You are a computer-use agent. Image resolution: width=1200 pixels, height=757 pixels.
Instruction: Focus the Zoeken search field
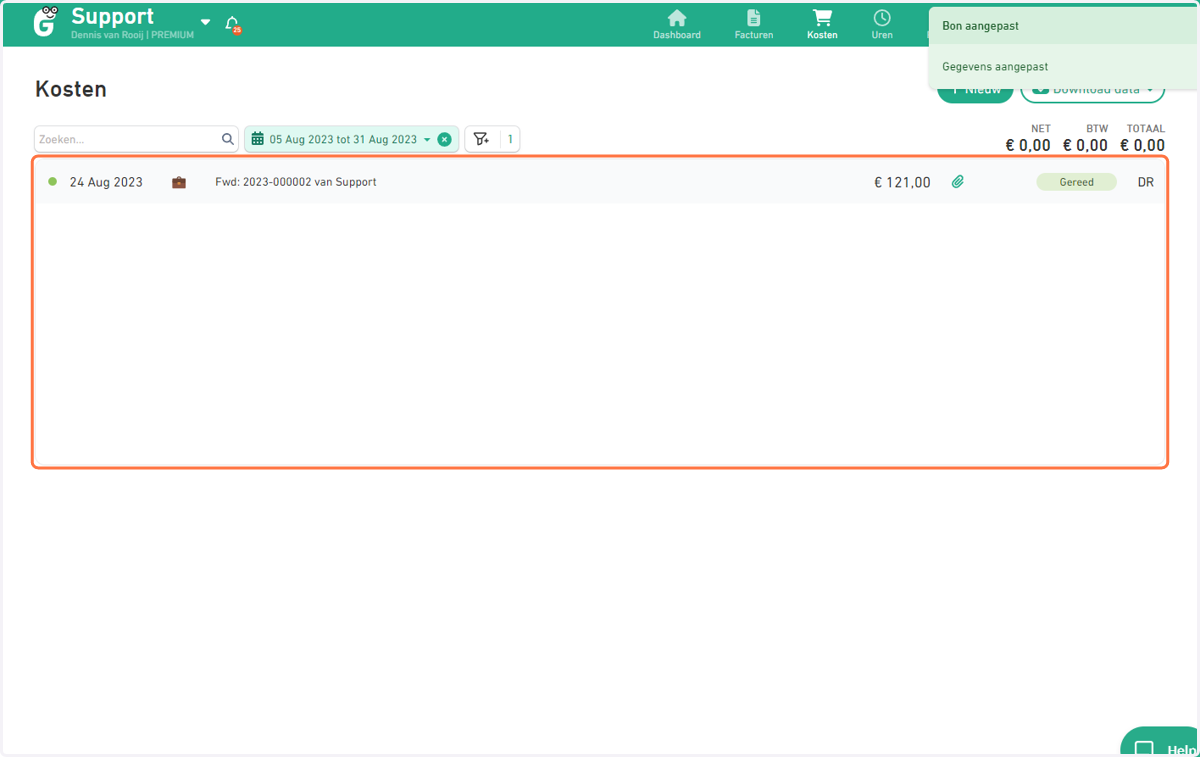pyautogui.click(x=136, y=139)
